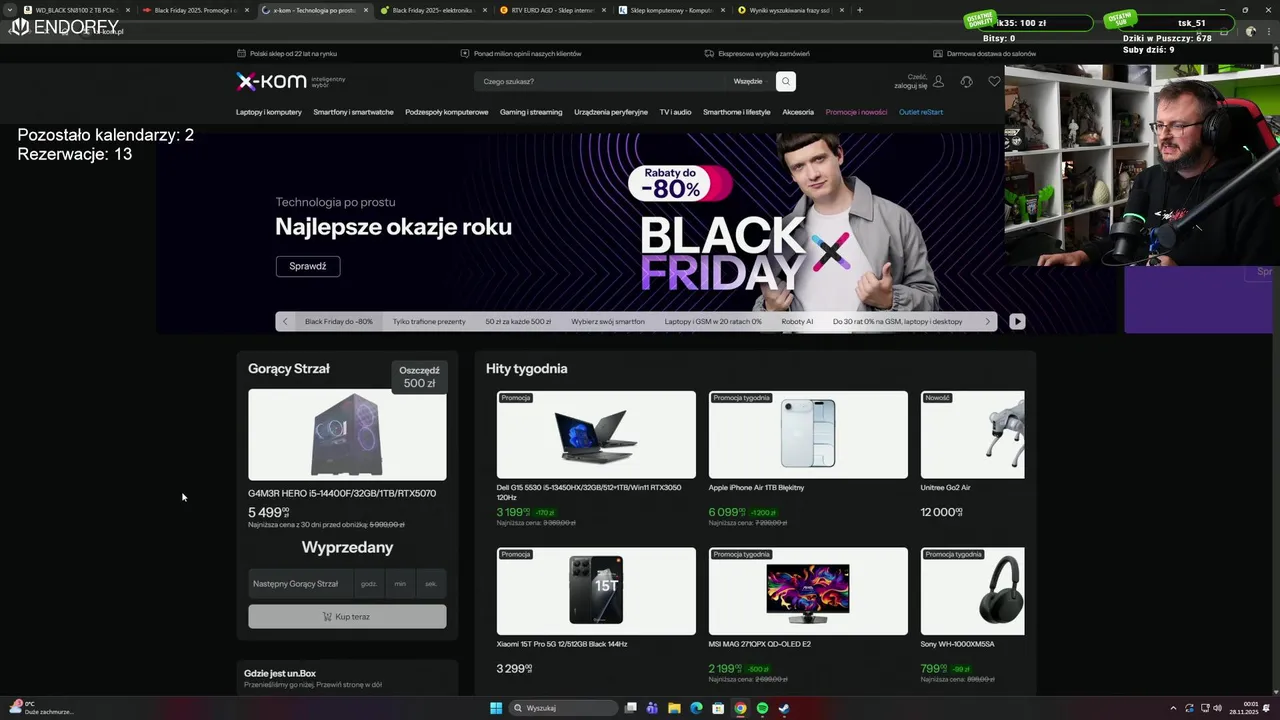Click the banner play button

(1017, 321)
